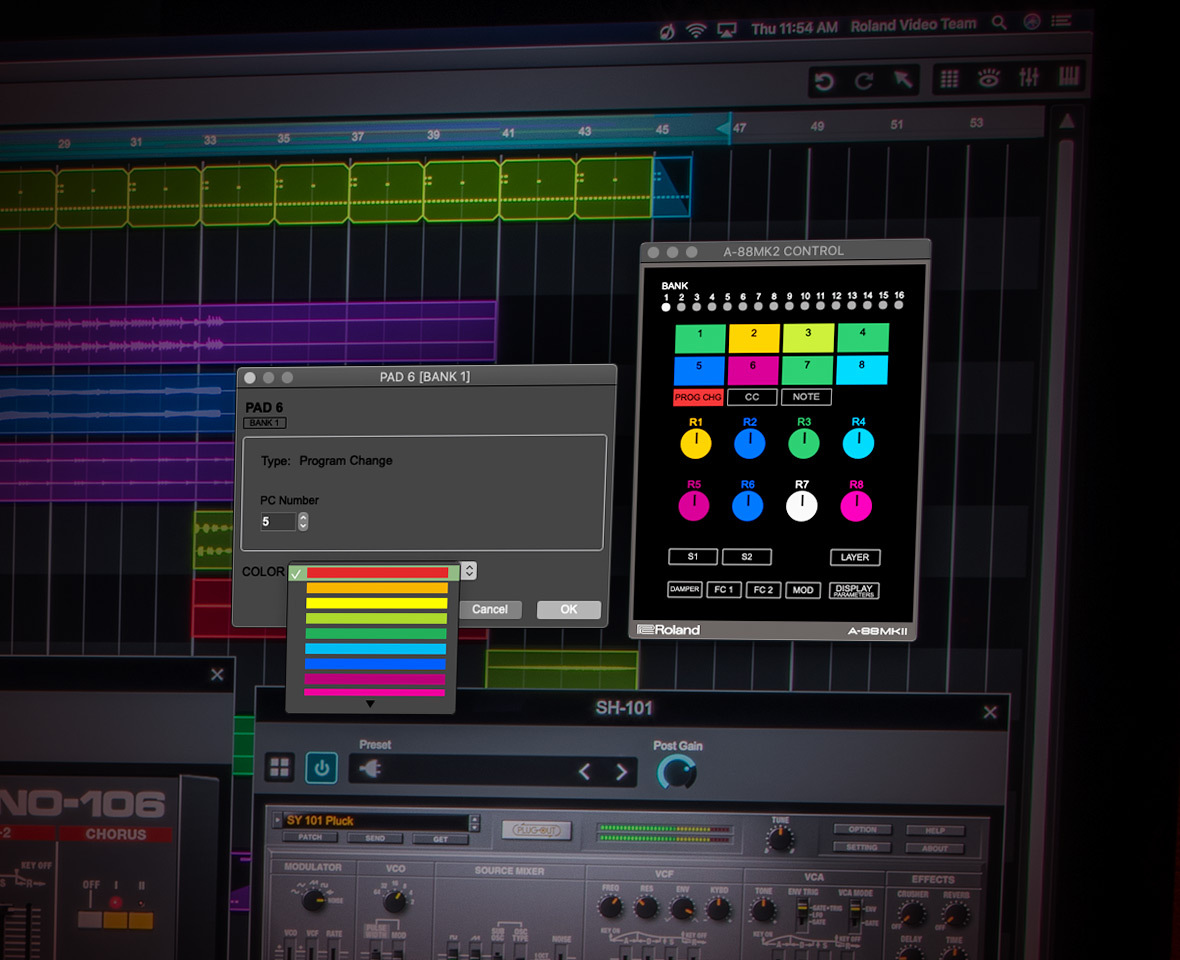Viewport: 1180px width, 960px height.
Task: Show the piano keyboard icon in the toolbar
Action: [x=1068, y=78]
